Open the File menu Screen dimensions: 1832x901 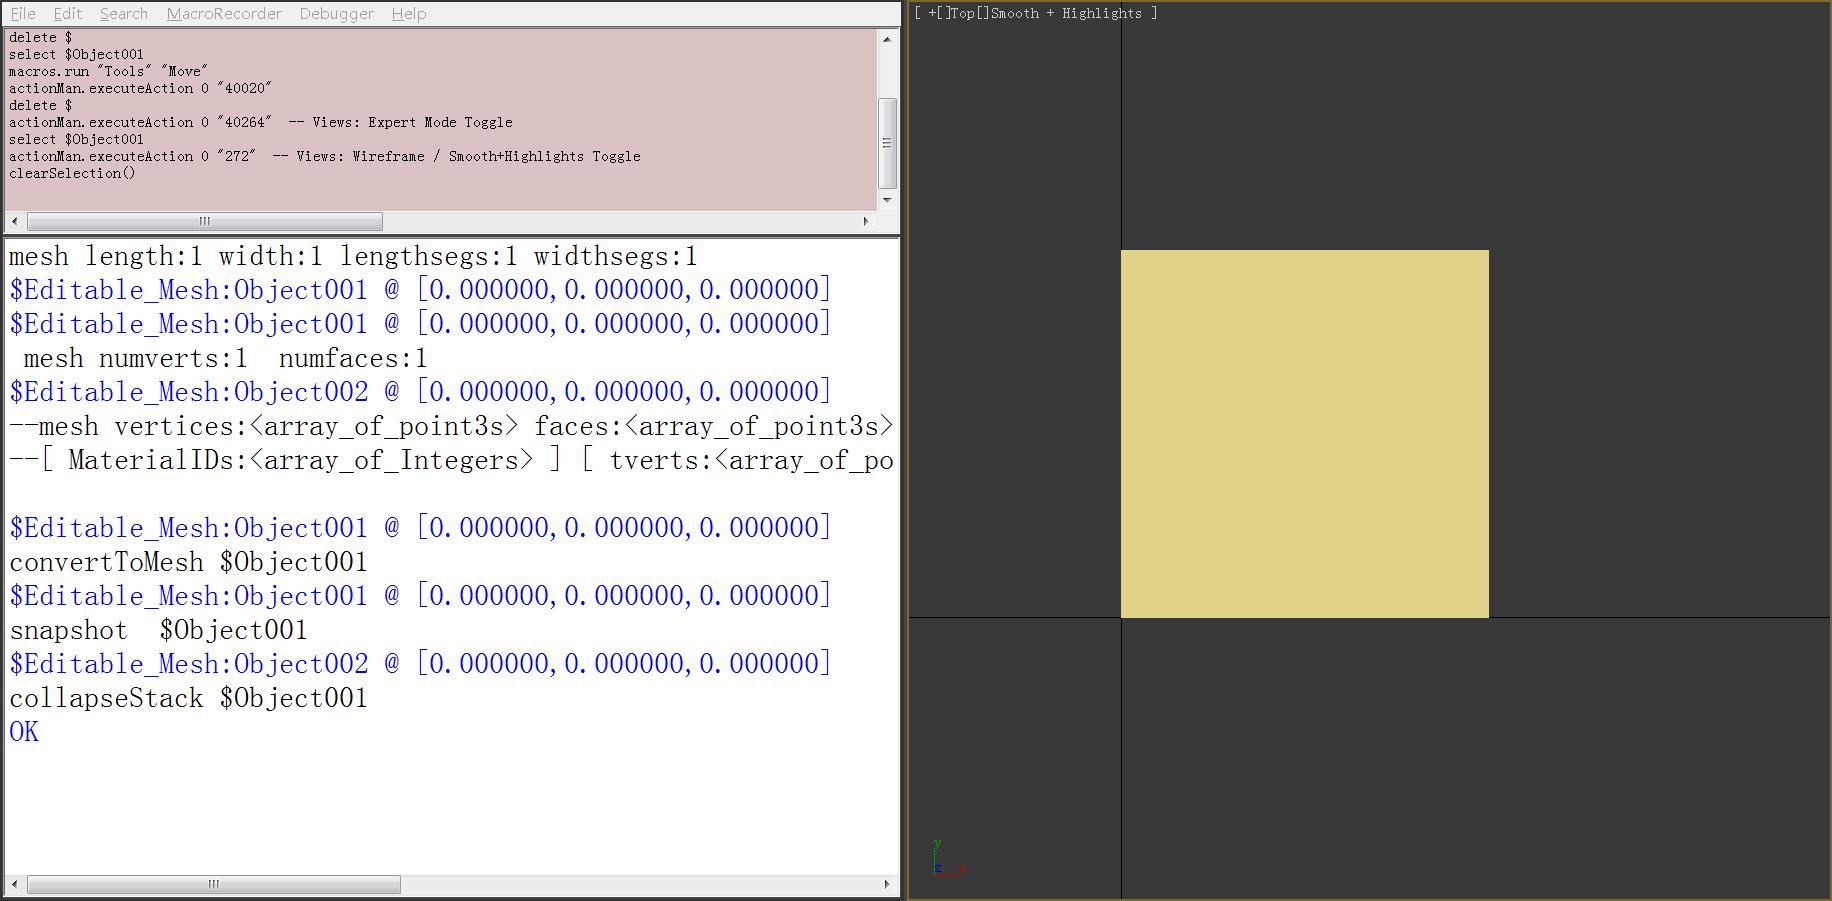click(x=22, y=13)
